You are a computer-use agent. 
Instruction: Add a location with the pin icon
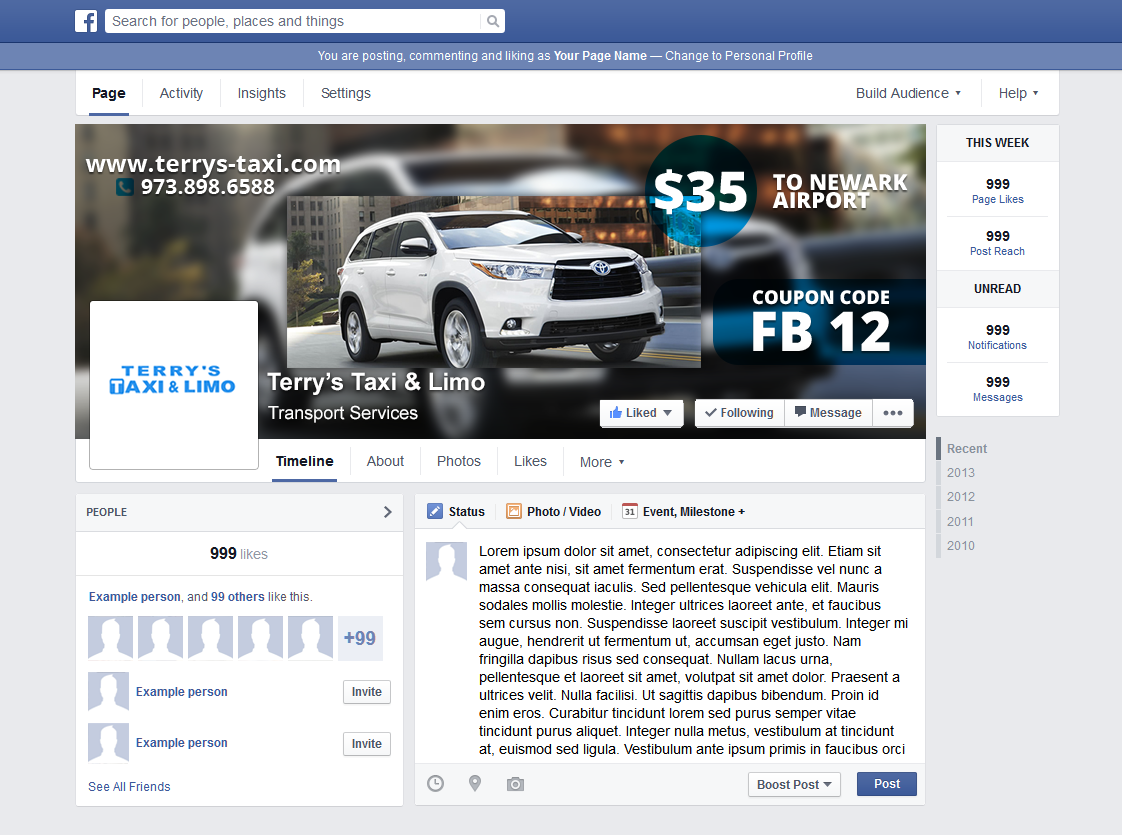(475, 784)
